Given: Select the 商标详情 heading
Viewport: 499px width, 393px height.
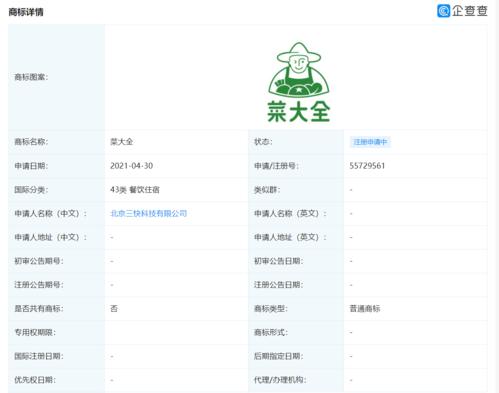Looking at the screenshot, I should click(26, 12).
